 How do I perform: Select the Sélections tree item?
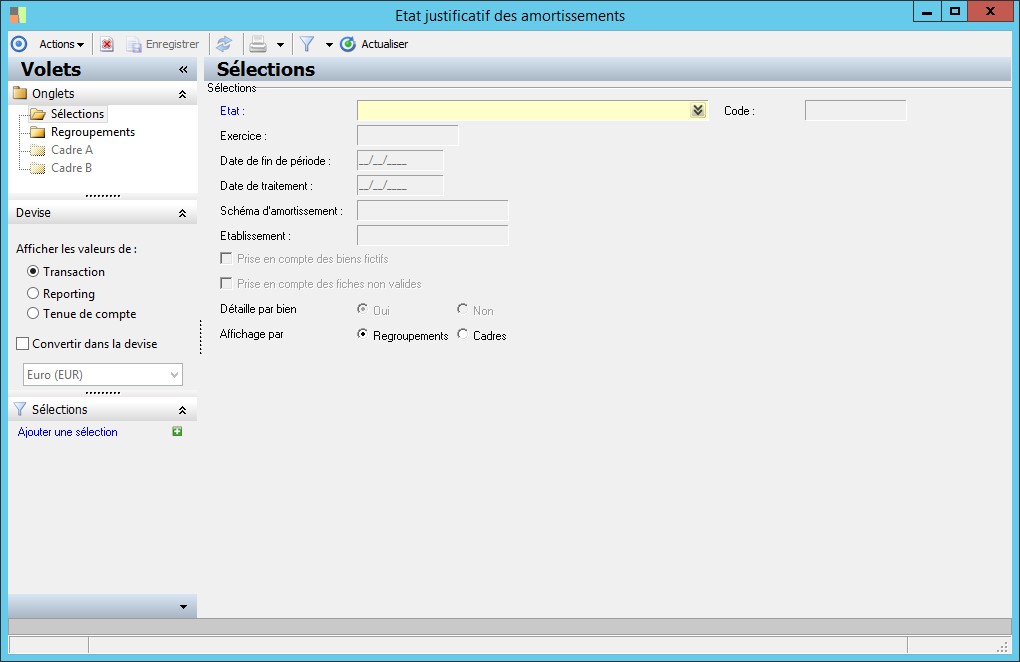pos(77,114)
